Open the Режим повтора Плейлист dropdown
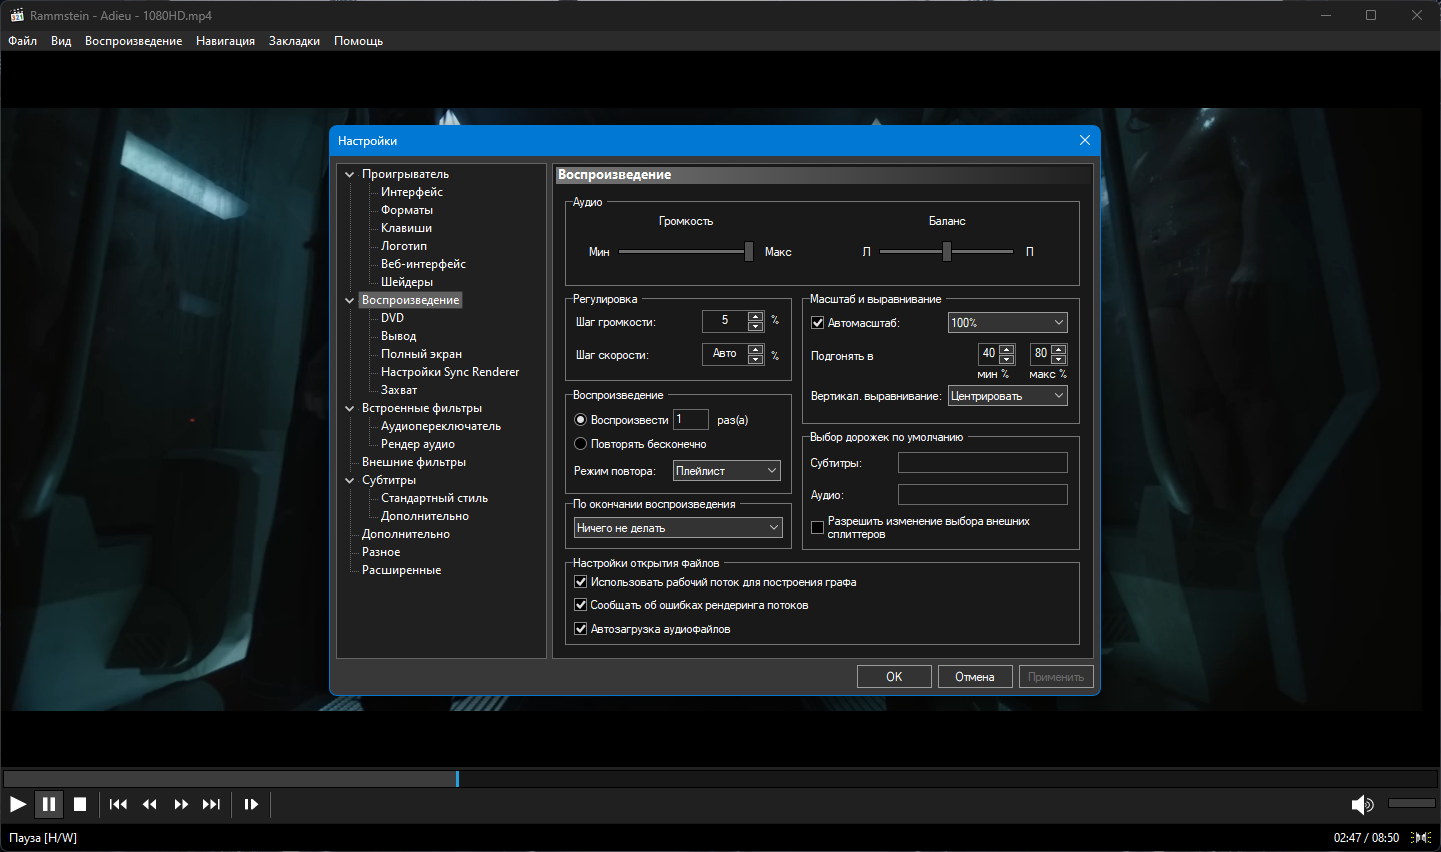 727,471
